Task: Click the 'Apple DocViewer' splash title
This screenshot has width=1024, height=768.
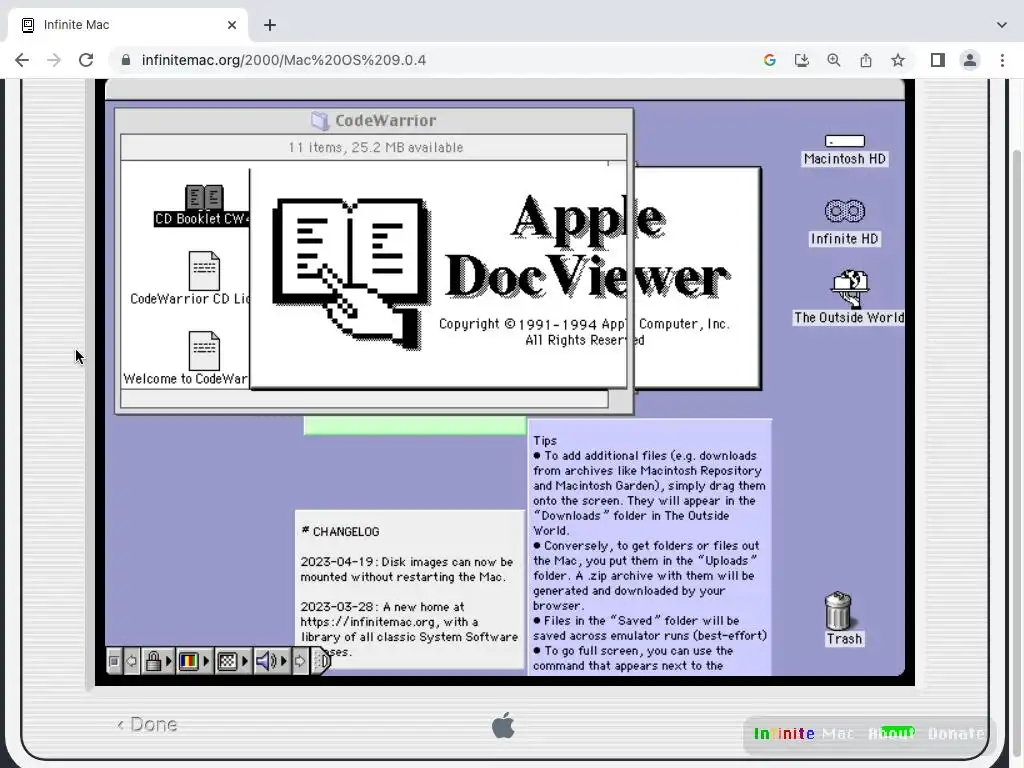Action: (586, 247)
